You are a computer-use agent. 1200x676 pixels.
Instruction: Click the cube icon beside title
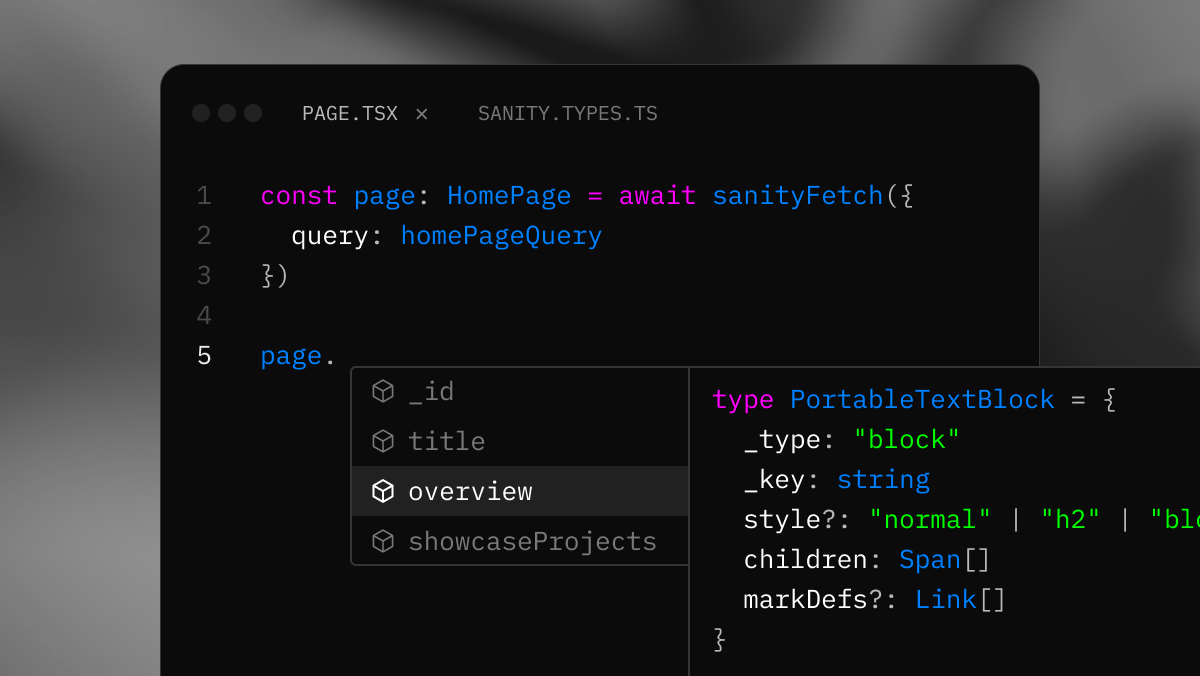(x=383, y=441)
